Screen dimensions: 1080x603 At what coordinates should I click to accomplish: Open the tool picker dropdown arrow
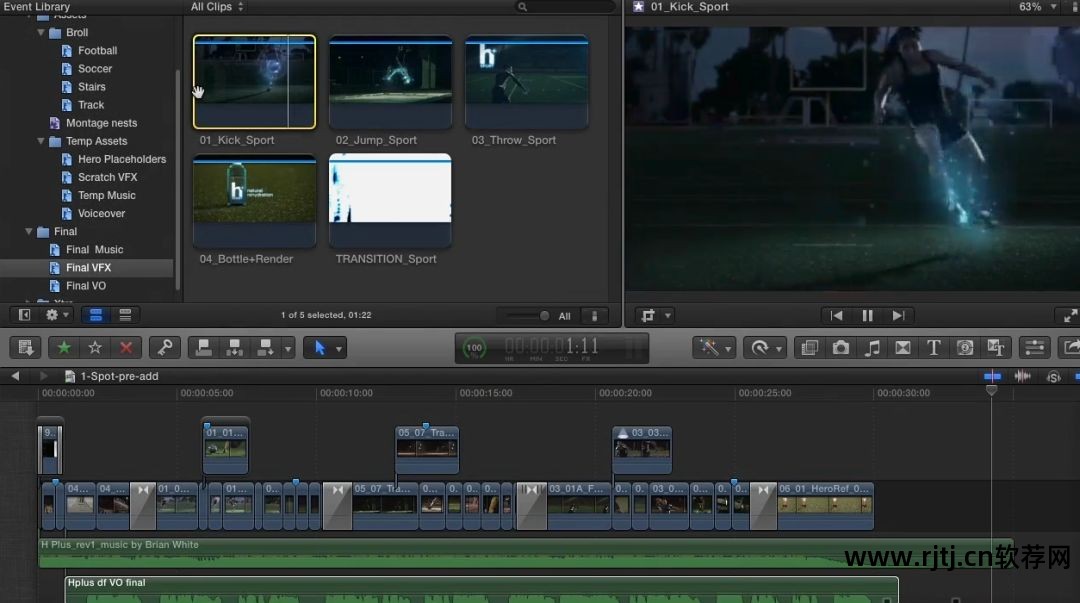[x=339, y=349]
